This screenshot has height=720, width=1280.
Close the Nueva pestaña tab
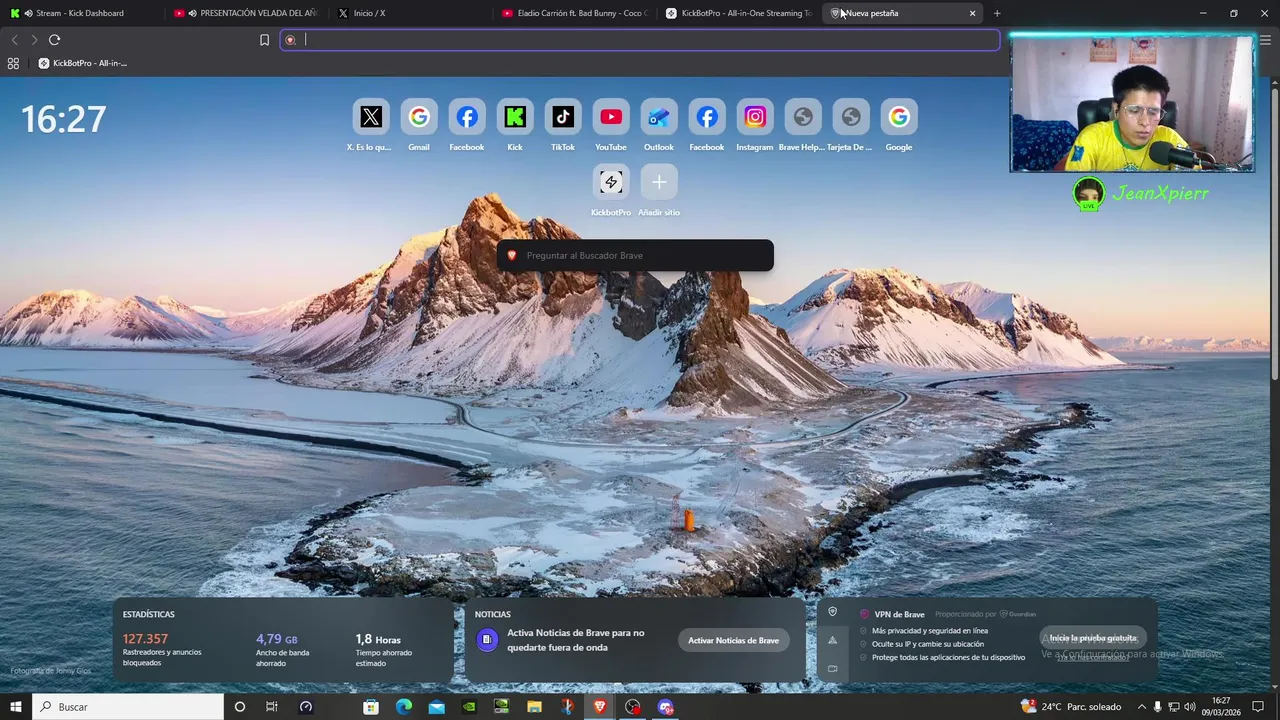point(972,13)
